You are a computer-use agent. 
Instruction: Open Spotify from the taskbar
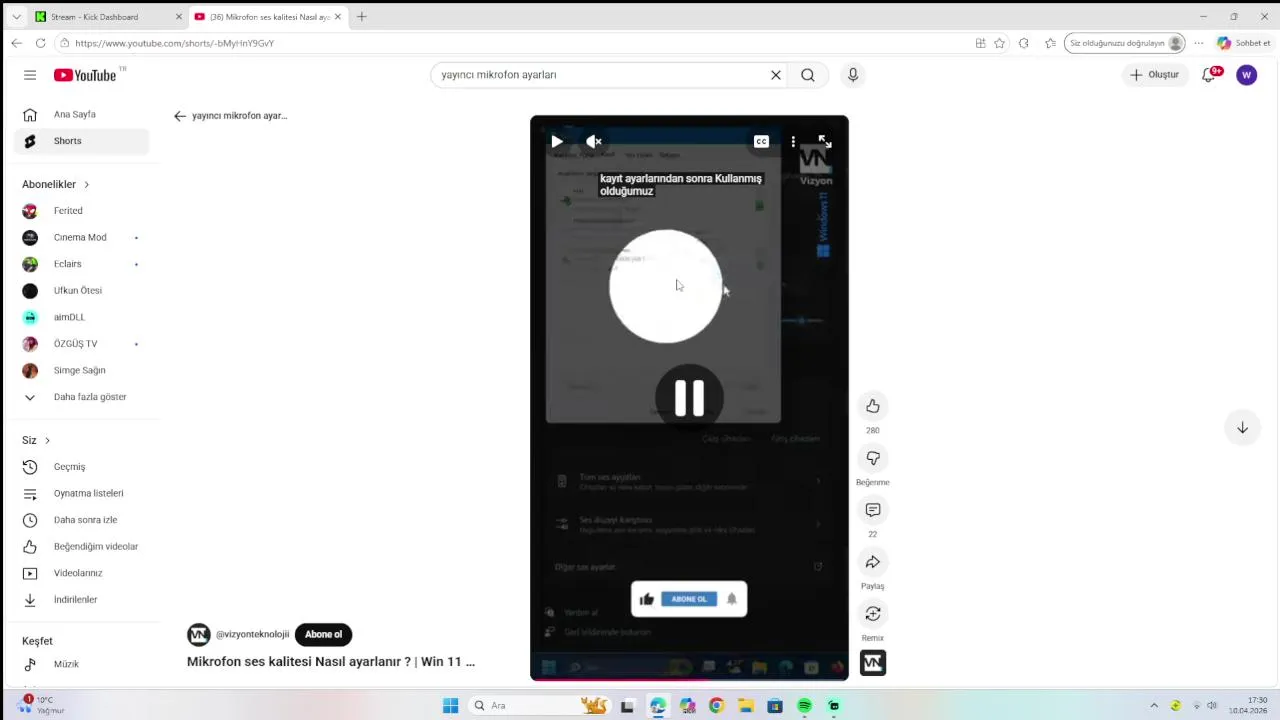click(x=804, y=706)
